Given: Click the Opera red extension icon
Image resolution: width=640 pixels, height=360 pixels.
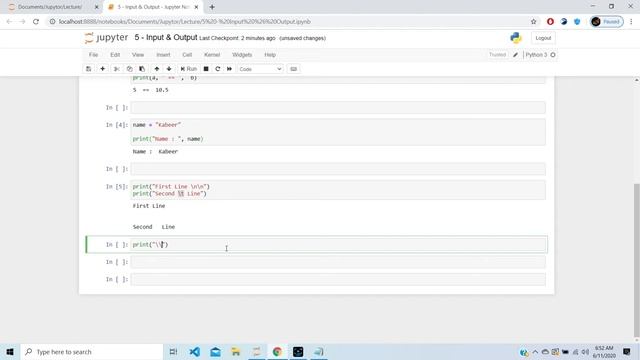Looking at the screenshot, I should 550,22.
